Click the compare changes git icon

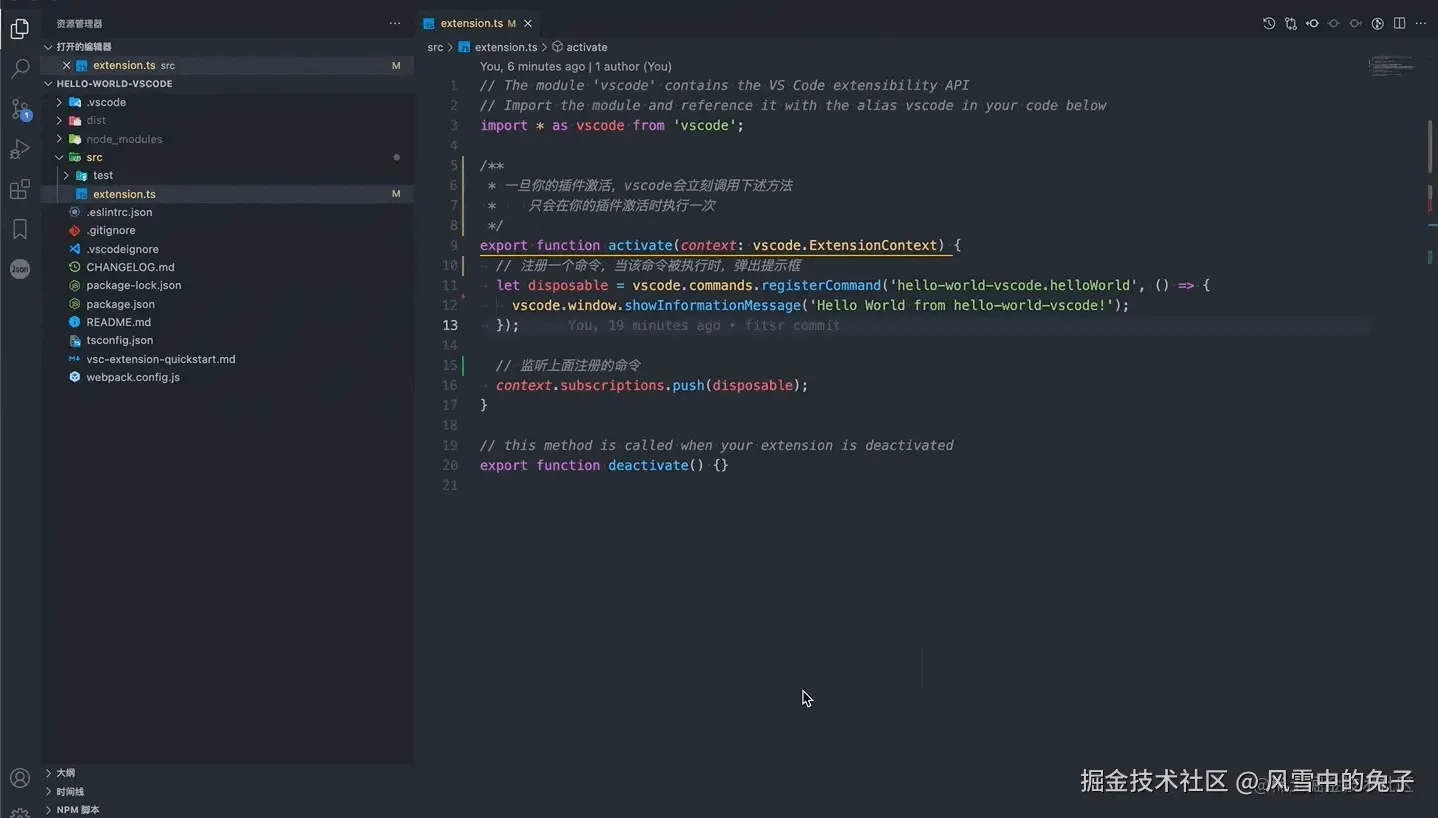pos(1291,23)
